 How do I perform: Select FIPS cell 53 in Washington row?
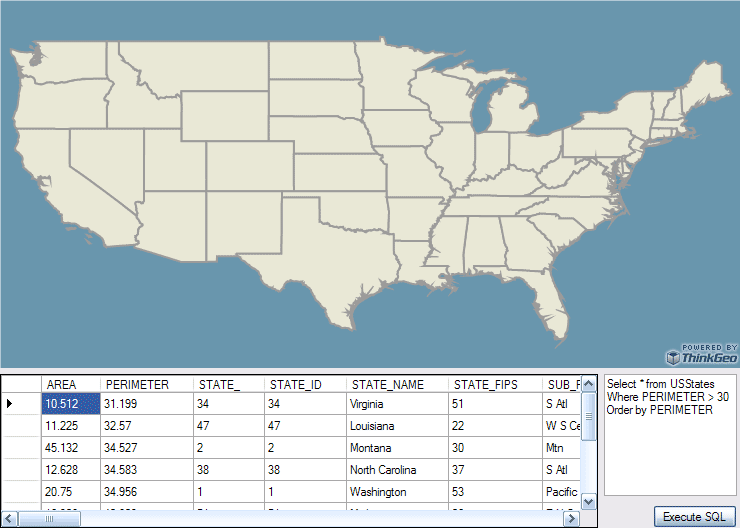496,492
